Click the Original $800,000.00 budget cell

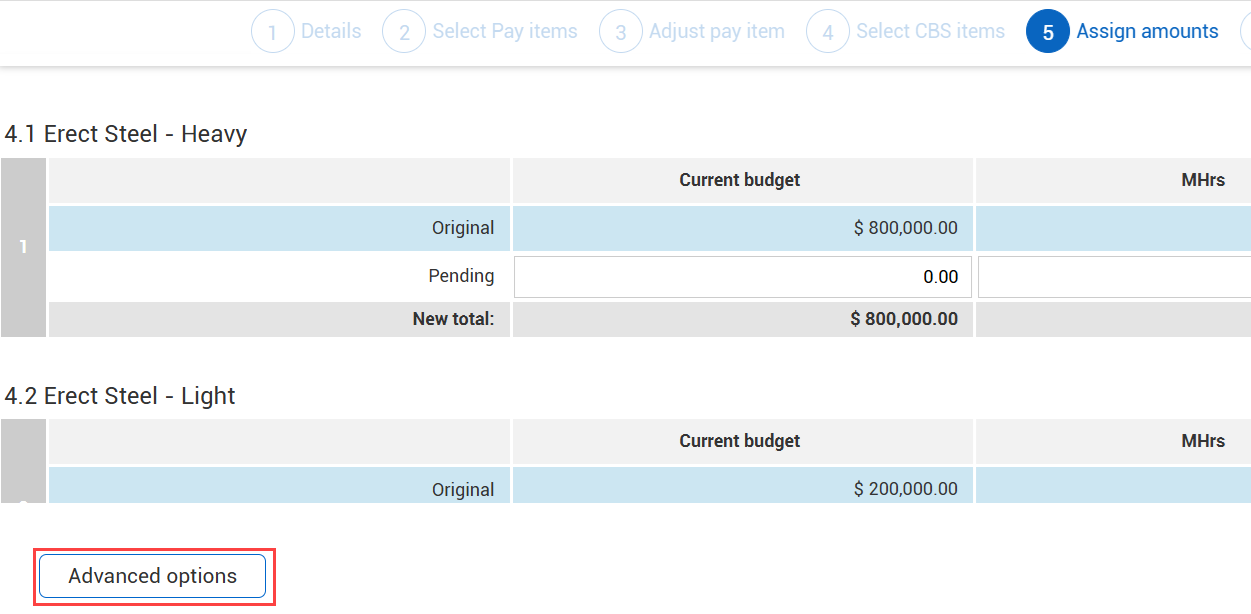pos(742,228)
